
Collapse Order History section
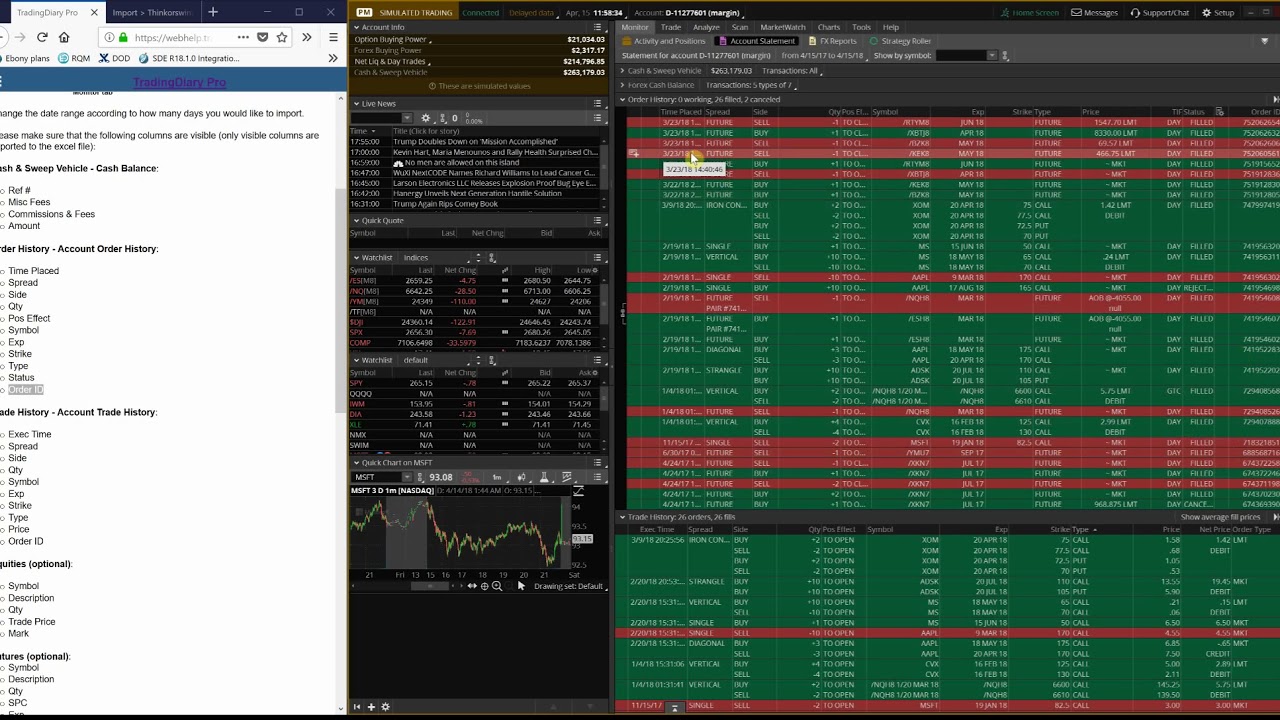click(622, 100)
